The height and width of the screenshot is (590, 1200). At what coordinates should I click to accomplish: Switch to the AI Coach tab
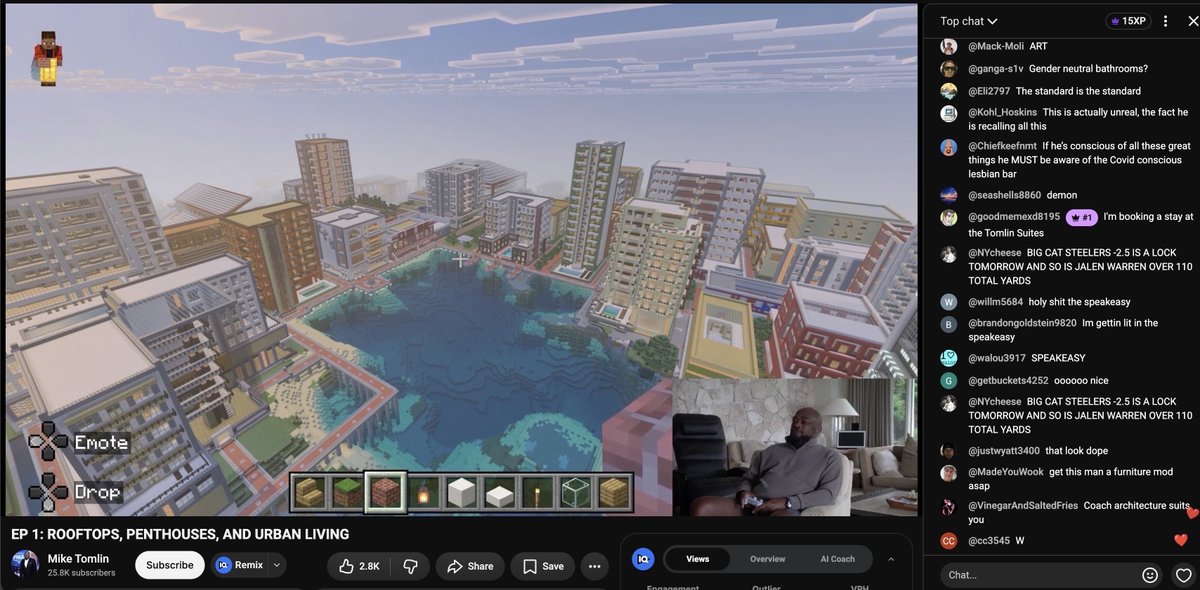pos(837,559)
